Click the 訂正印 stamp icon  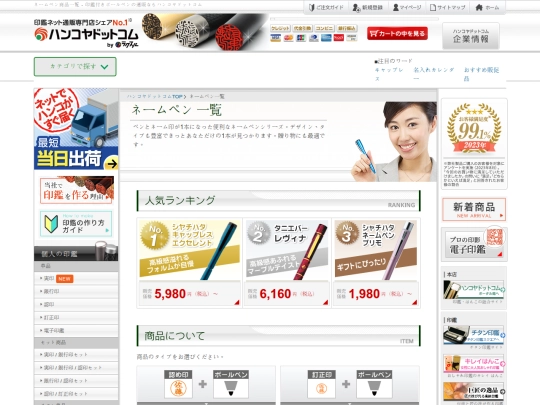322,385
